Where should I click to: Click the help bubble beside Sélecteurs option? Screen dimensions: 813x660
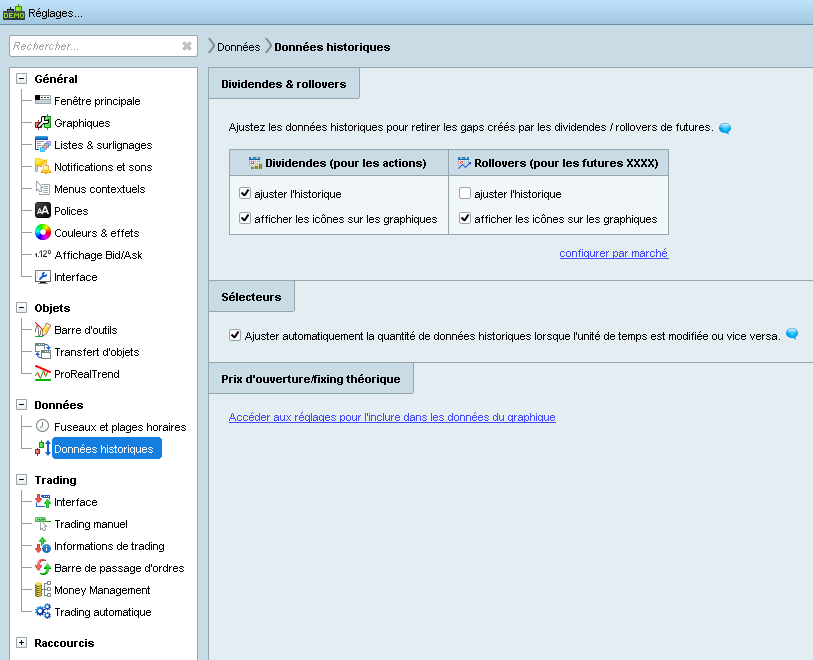[792, 334]
